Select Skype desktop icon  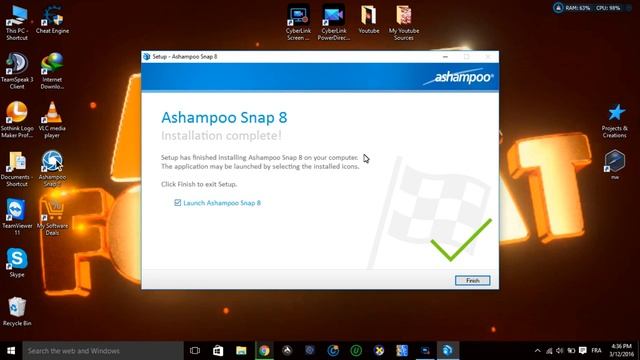17,262
